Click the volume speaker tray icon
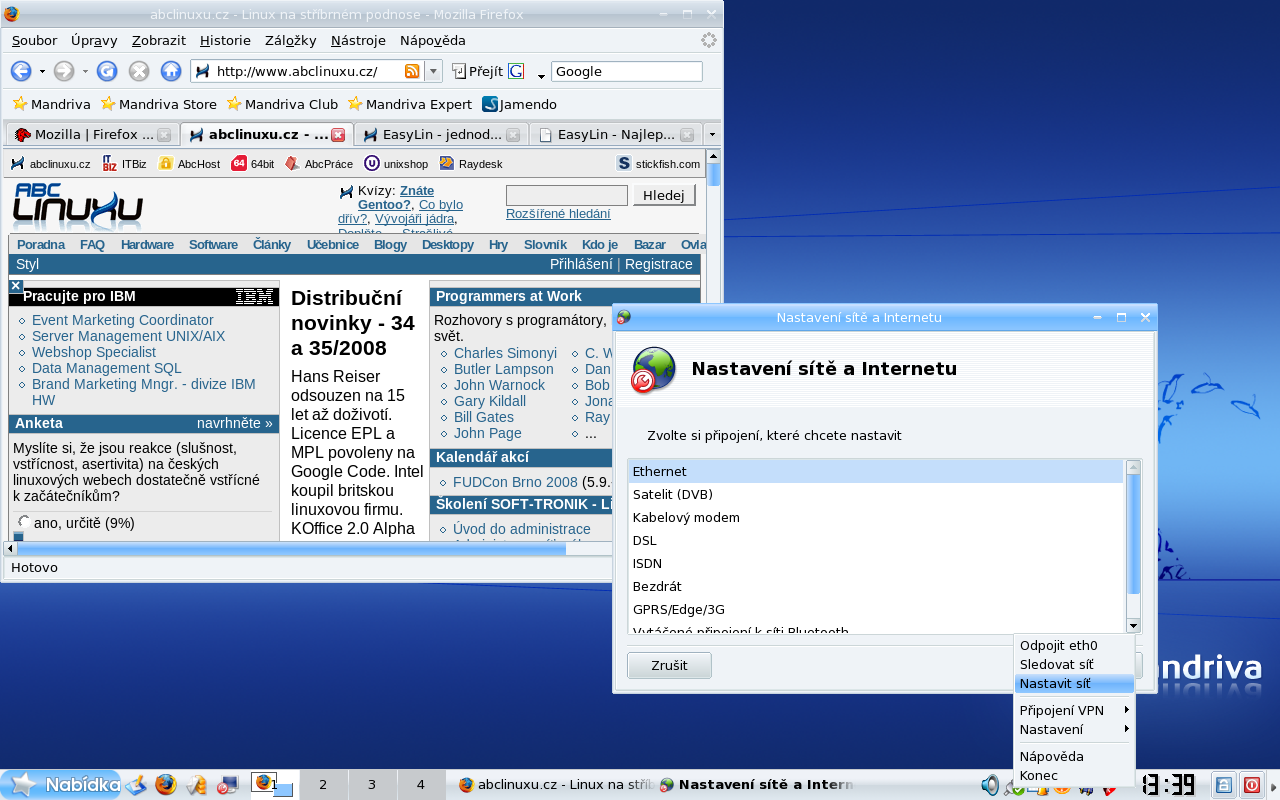The image size is (1280, 800). point(990,785)
